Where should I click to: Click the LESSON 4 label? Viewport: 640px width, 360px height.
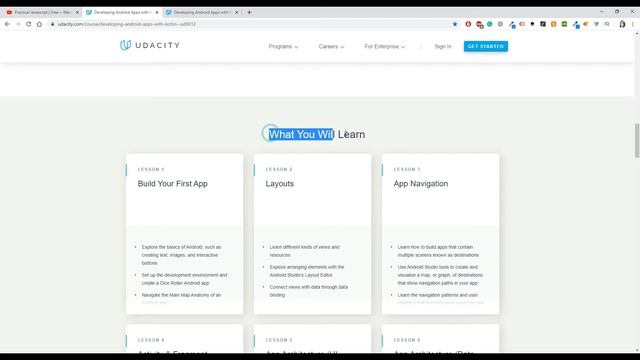(x=151, y=340)
